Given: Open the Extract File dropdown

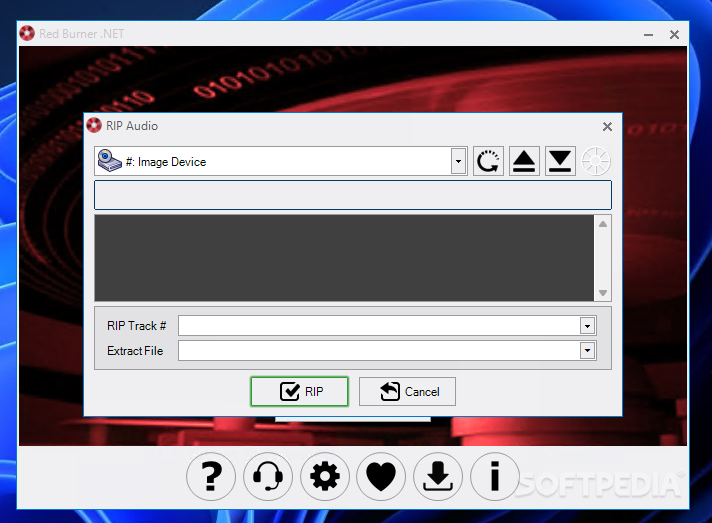Looking at the screenshot, I should [587, 350].
